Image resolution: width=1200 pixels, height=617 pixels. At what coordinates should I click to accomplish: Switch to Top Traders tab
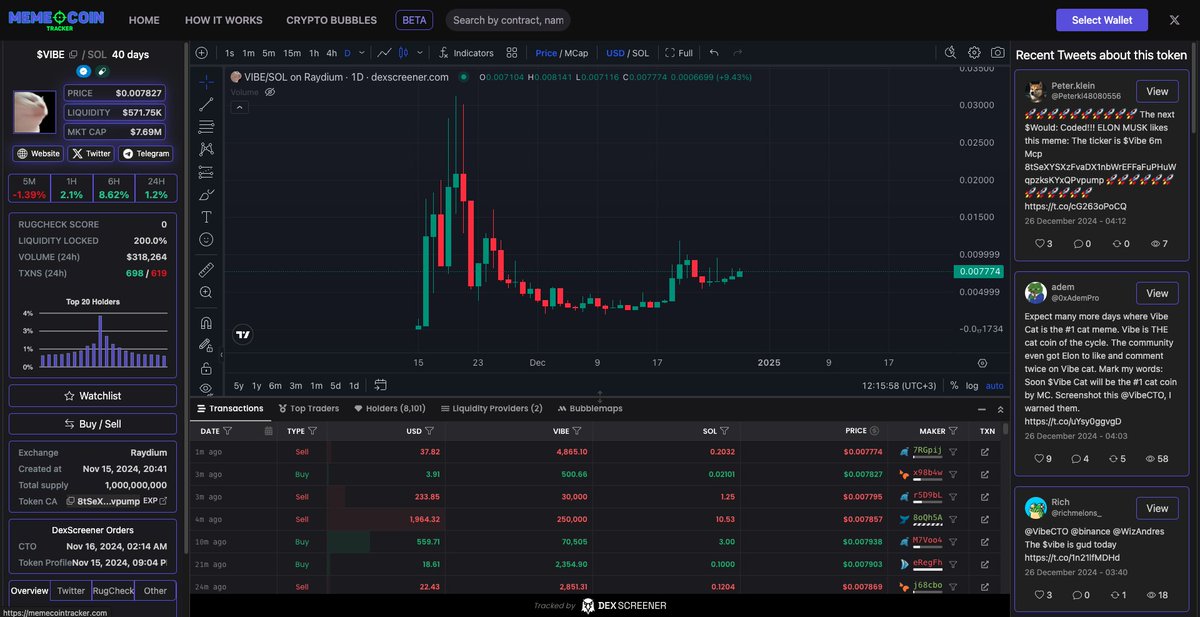308,408
